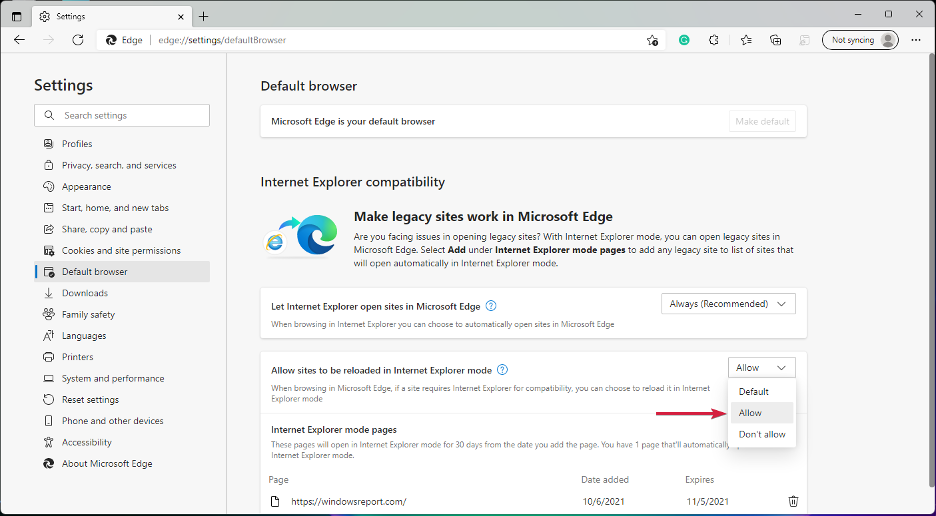Refresh the settings page
Viewport: 936px width, 516px height.
click(78, 40)
